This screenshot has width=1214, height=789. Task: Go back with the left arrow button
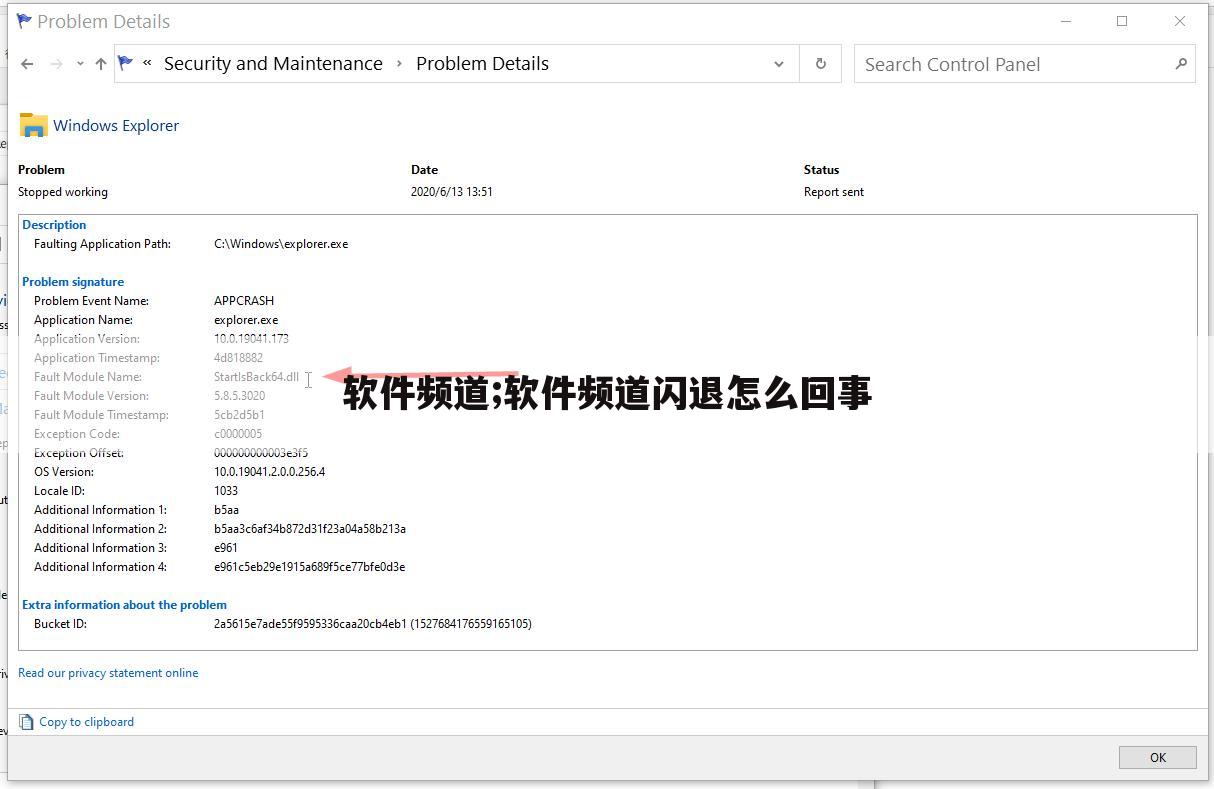click(27, 64)
